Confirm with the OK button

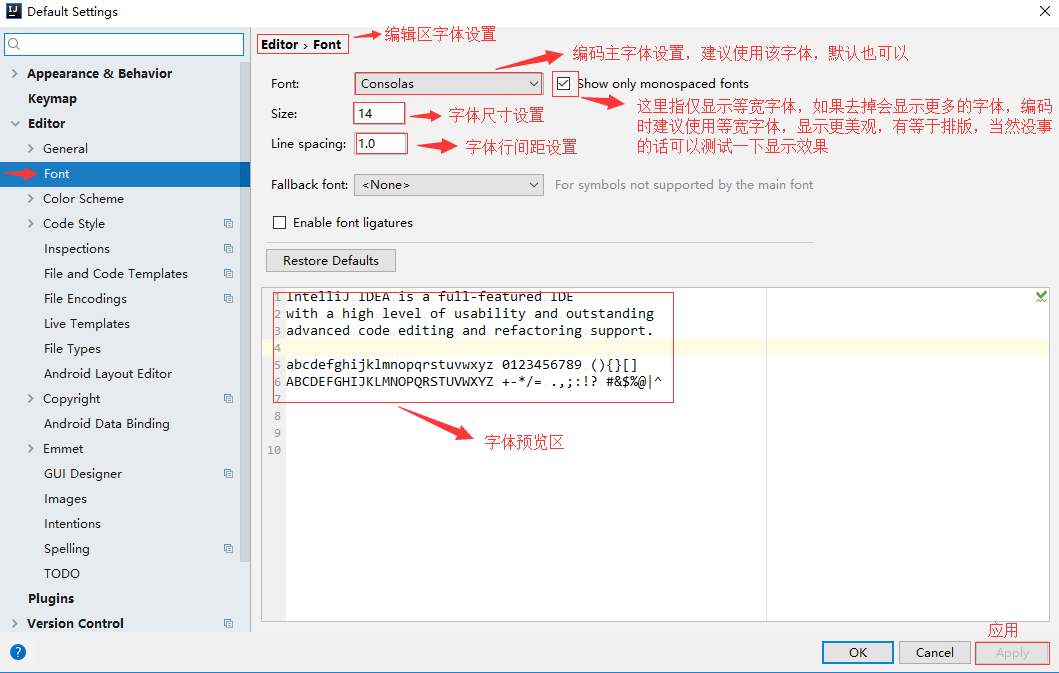[858, 653]
